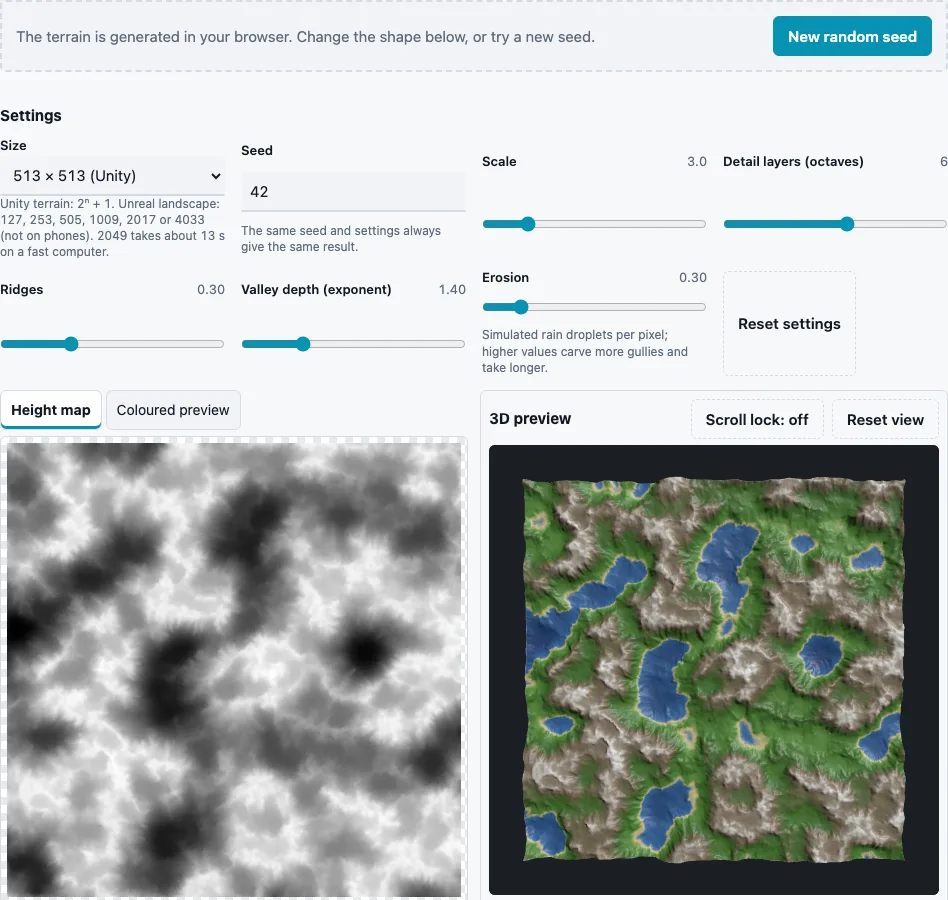Click the Erosion value 0.30
Viewport: 948px width, 900px height.
point(692,277)
